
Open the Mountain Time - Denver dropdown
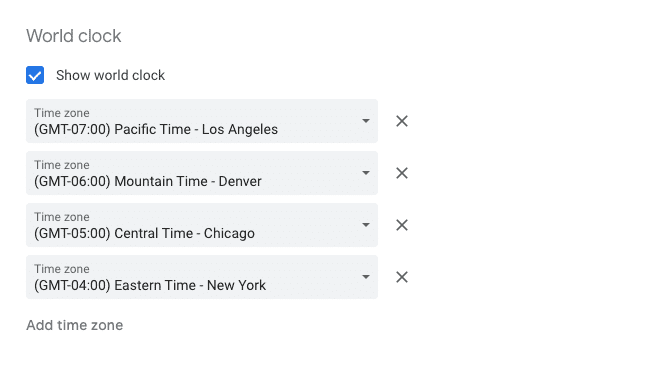[202, 173]
